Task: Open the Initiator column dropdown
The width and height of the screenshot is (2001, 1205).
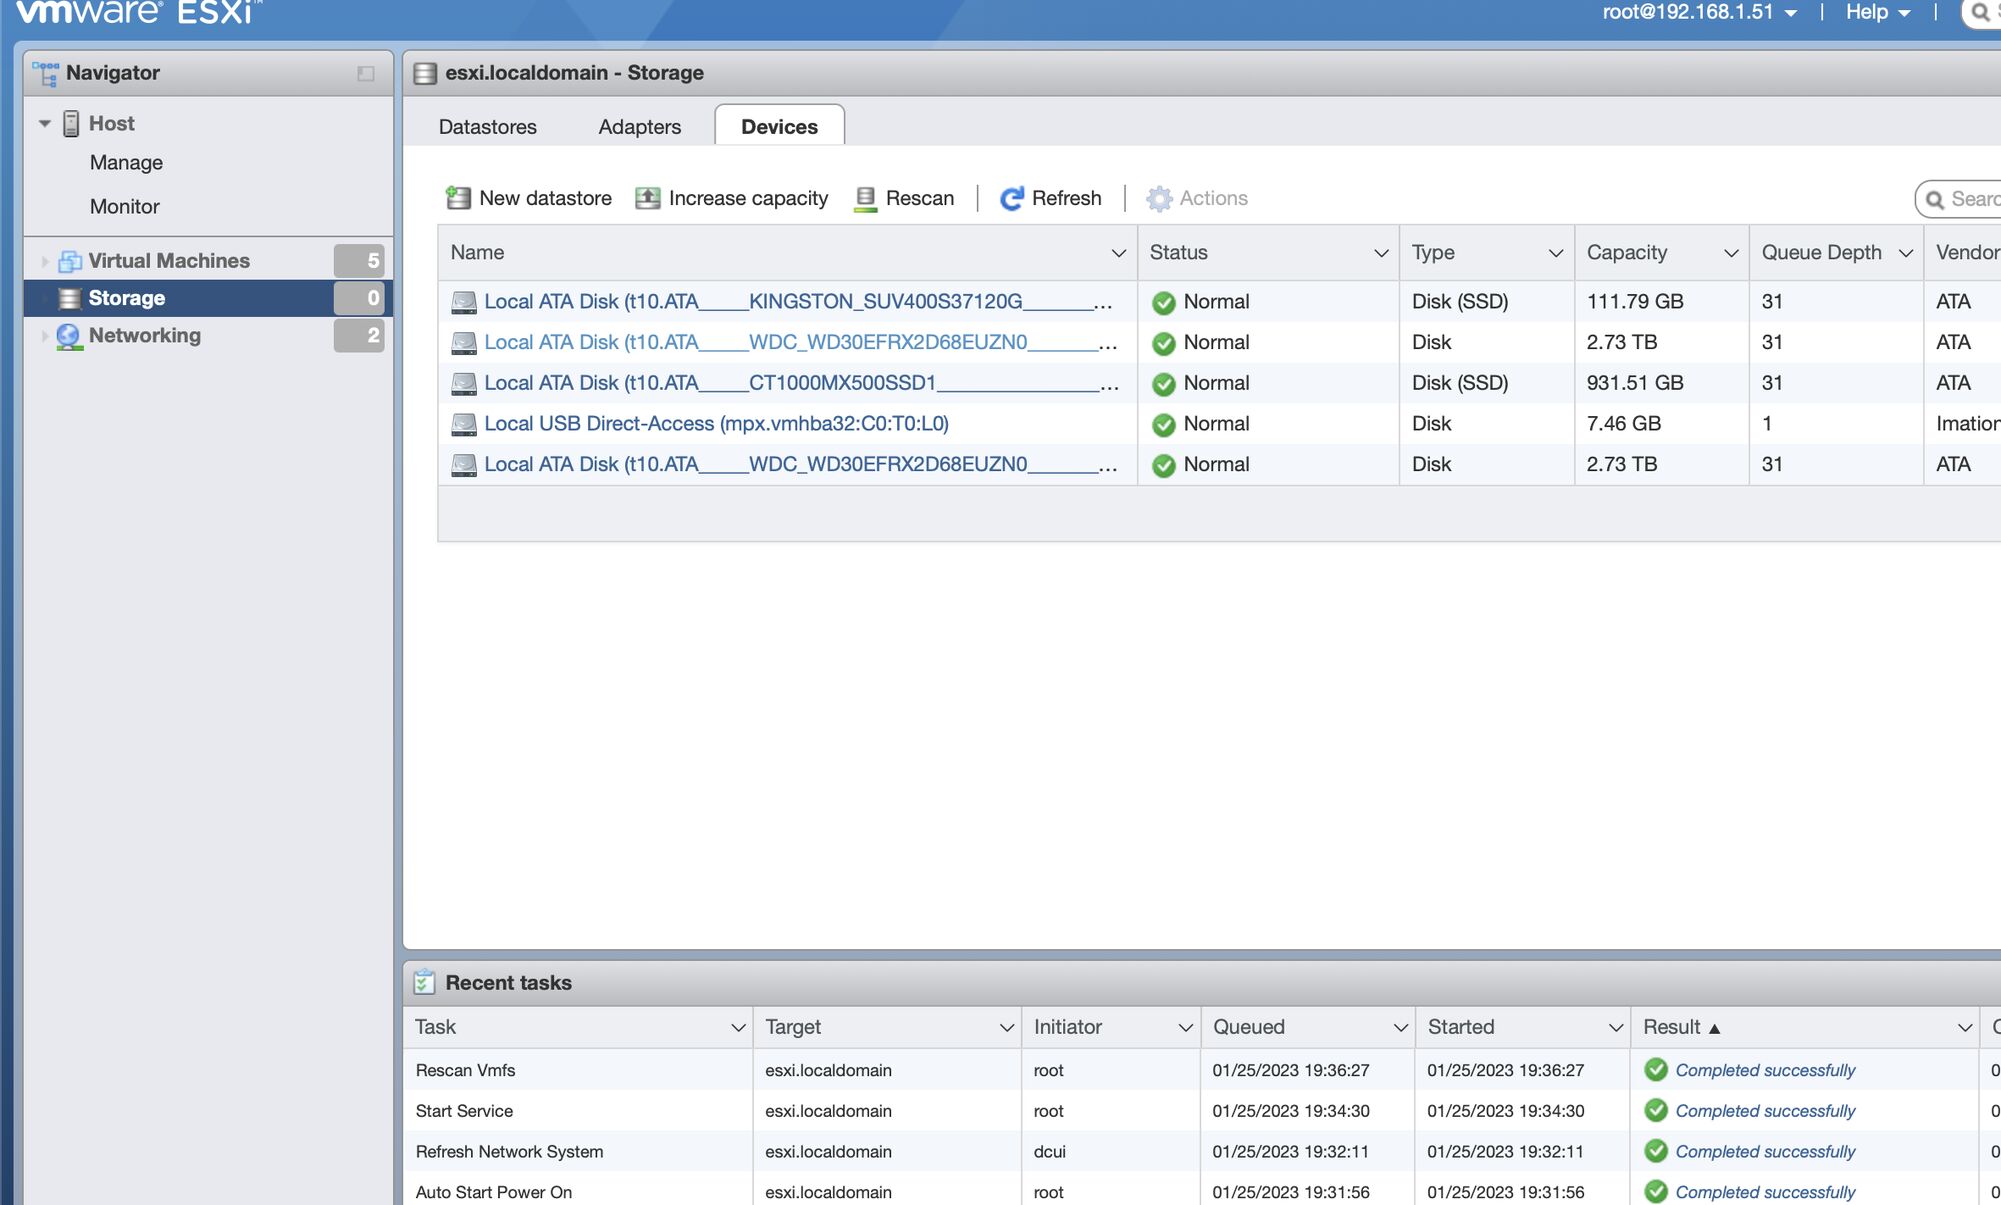Action: point(1186,1028)
